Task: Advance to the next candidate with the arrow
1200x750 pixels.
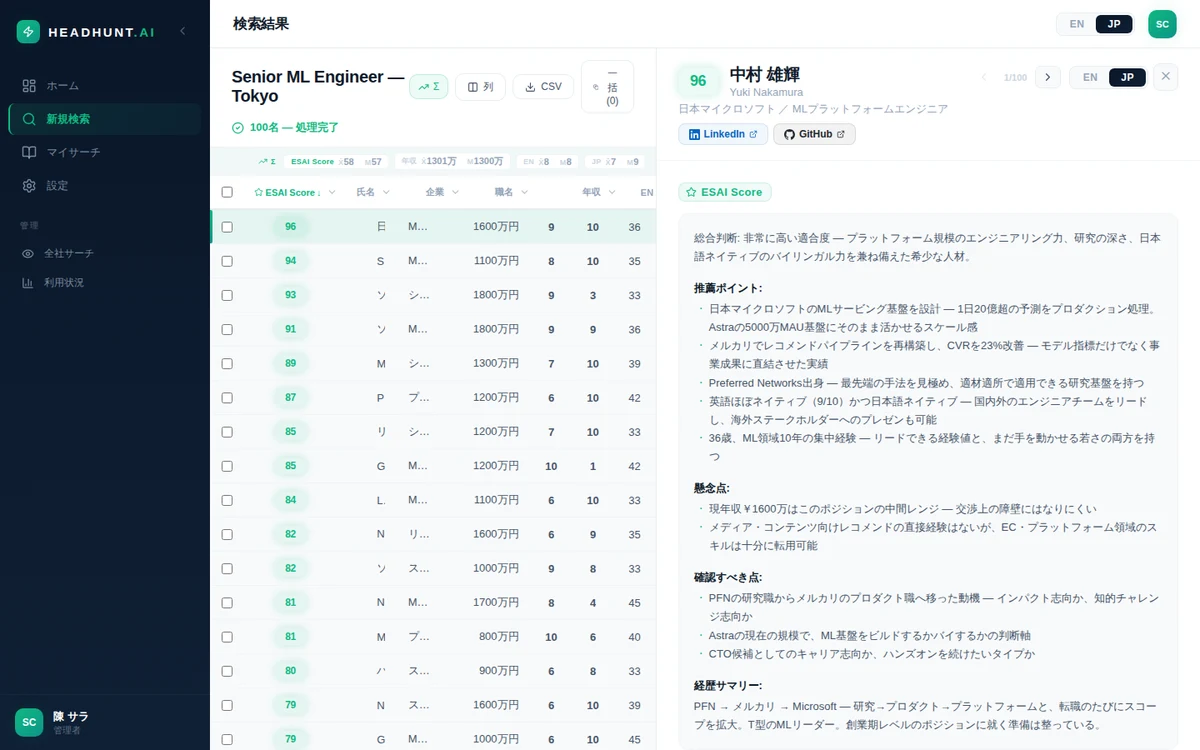Action: click(1046, 76)
